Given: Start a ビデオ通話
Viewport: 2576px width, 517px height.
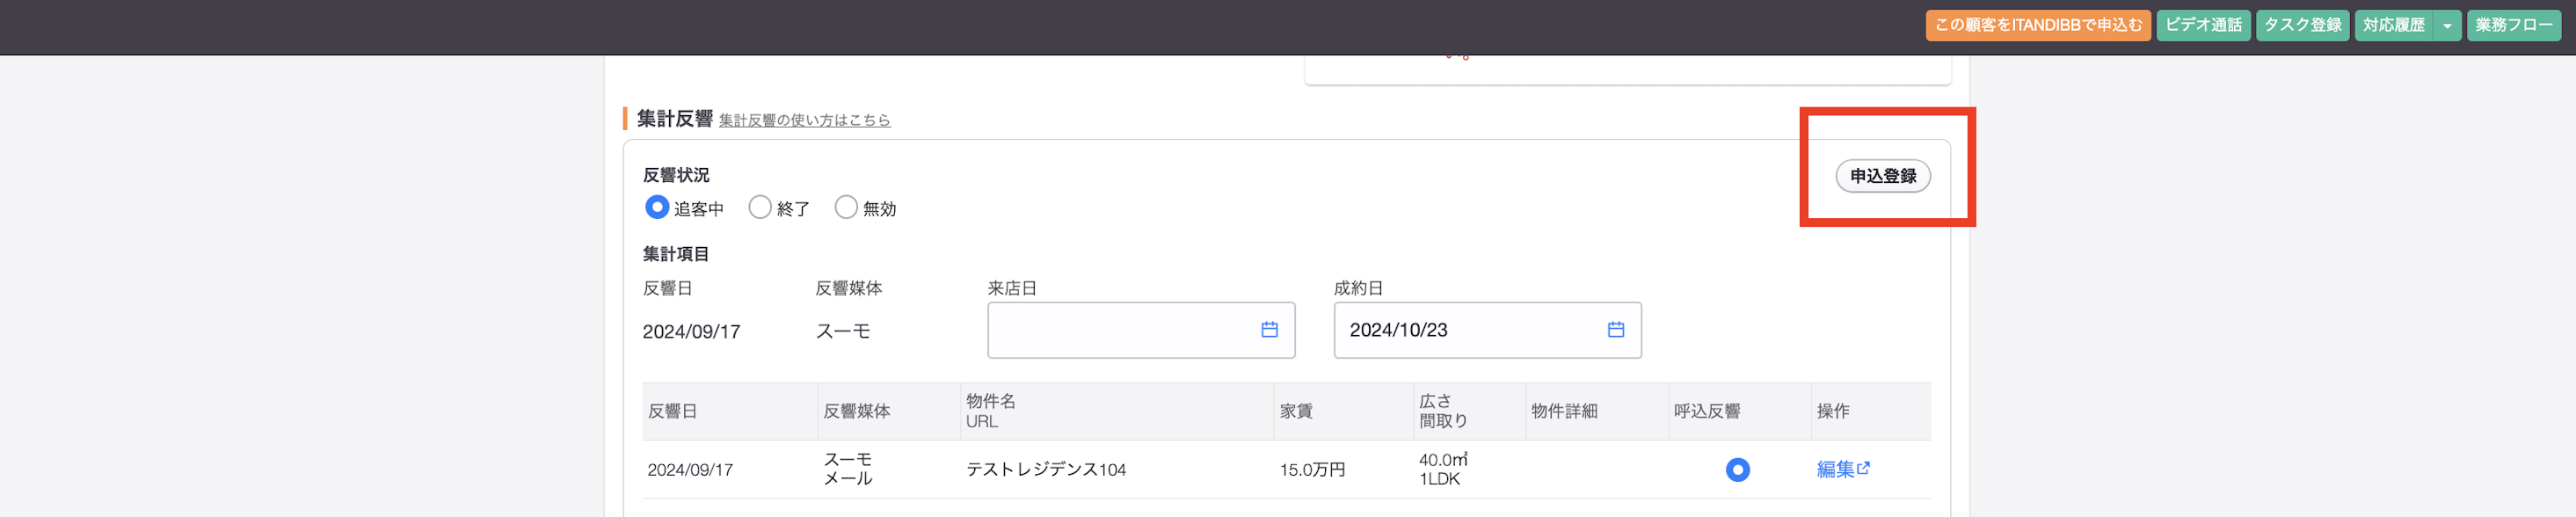Looking at the screenshot, I should tap(2202, 25).
